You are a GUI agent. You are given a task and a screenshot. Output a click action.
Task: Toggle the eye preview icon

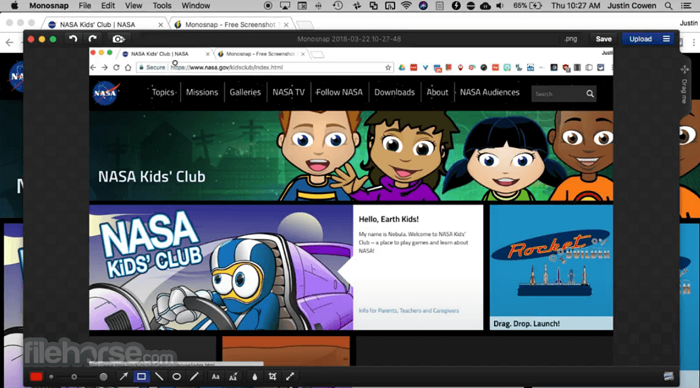point(118,39)
